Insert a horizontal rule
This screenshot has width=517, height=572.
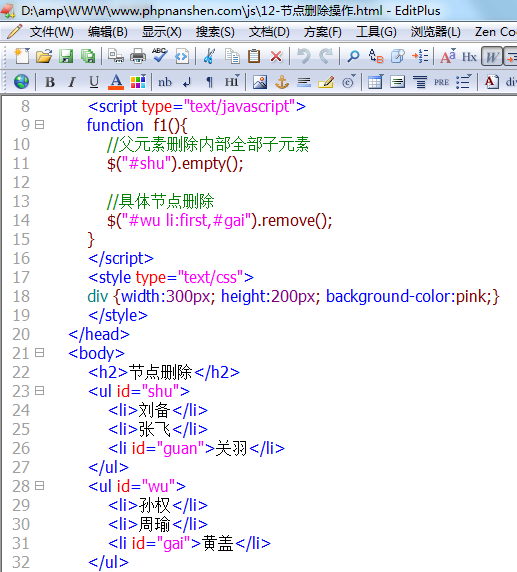click(304, 82)
